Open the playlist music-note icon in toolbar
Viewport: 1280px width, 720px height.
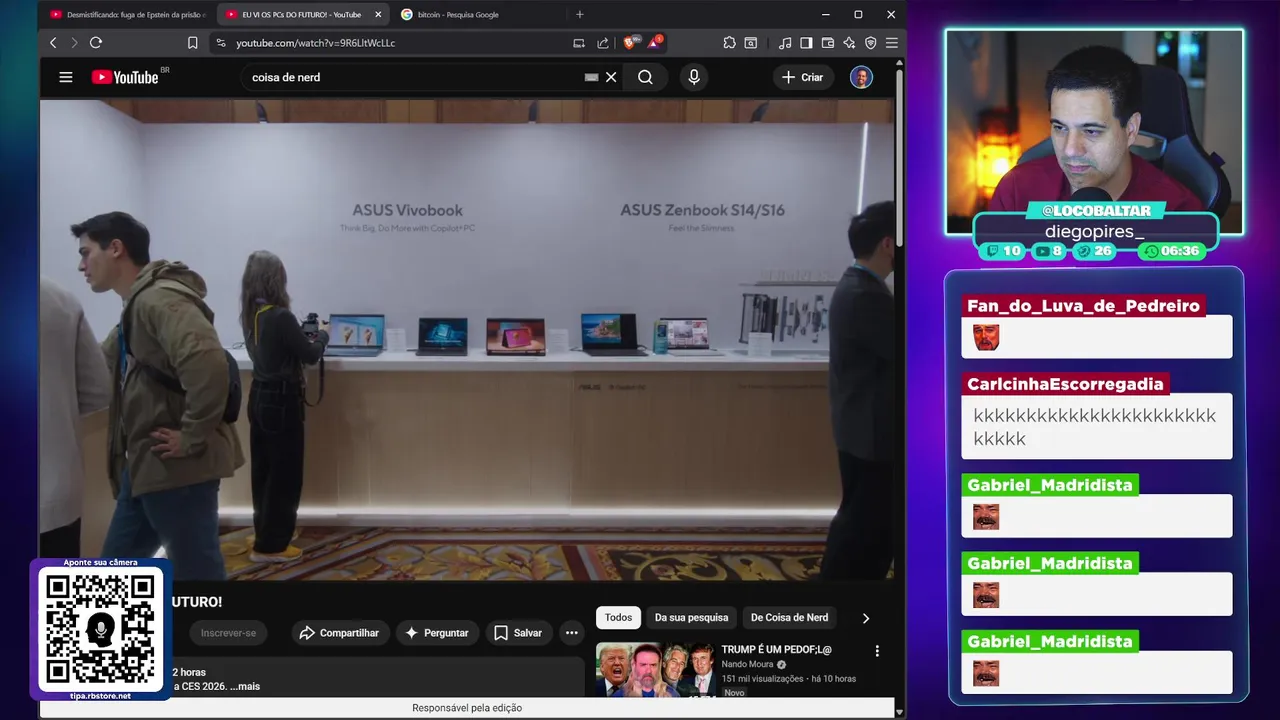[x=785, y=43]
